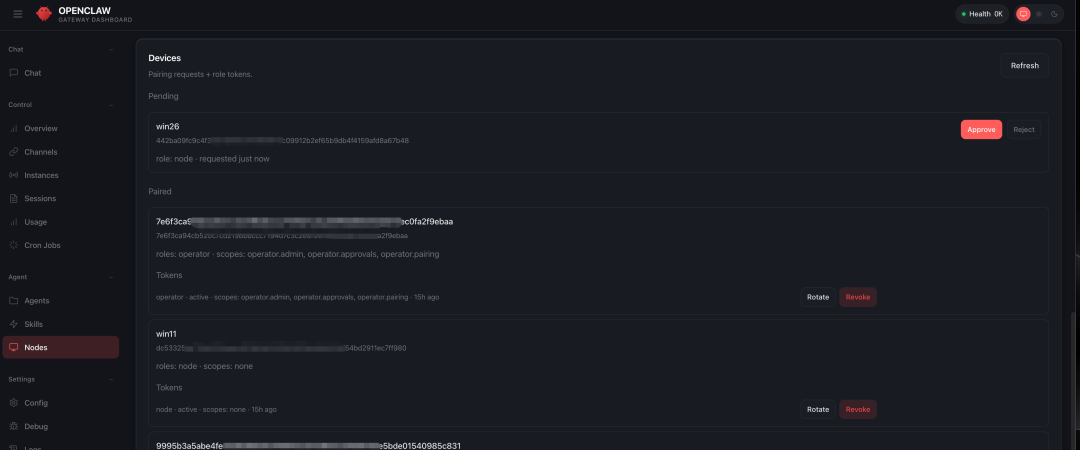Collapse the Control sidebar section
The image size is (1080, 450).
112,105
